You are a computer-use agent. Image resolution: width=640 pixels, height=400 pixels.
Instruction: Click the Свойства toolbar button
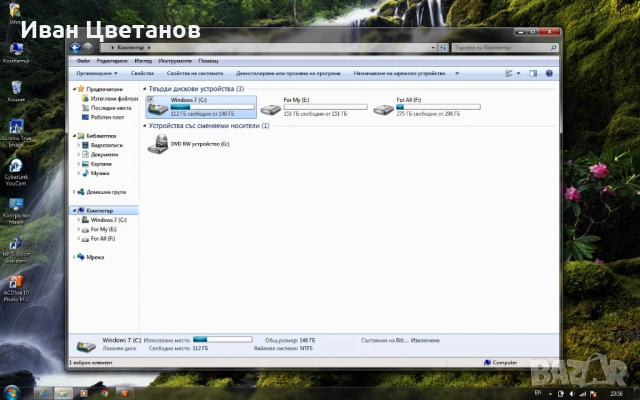click(142, 73)
